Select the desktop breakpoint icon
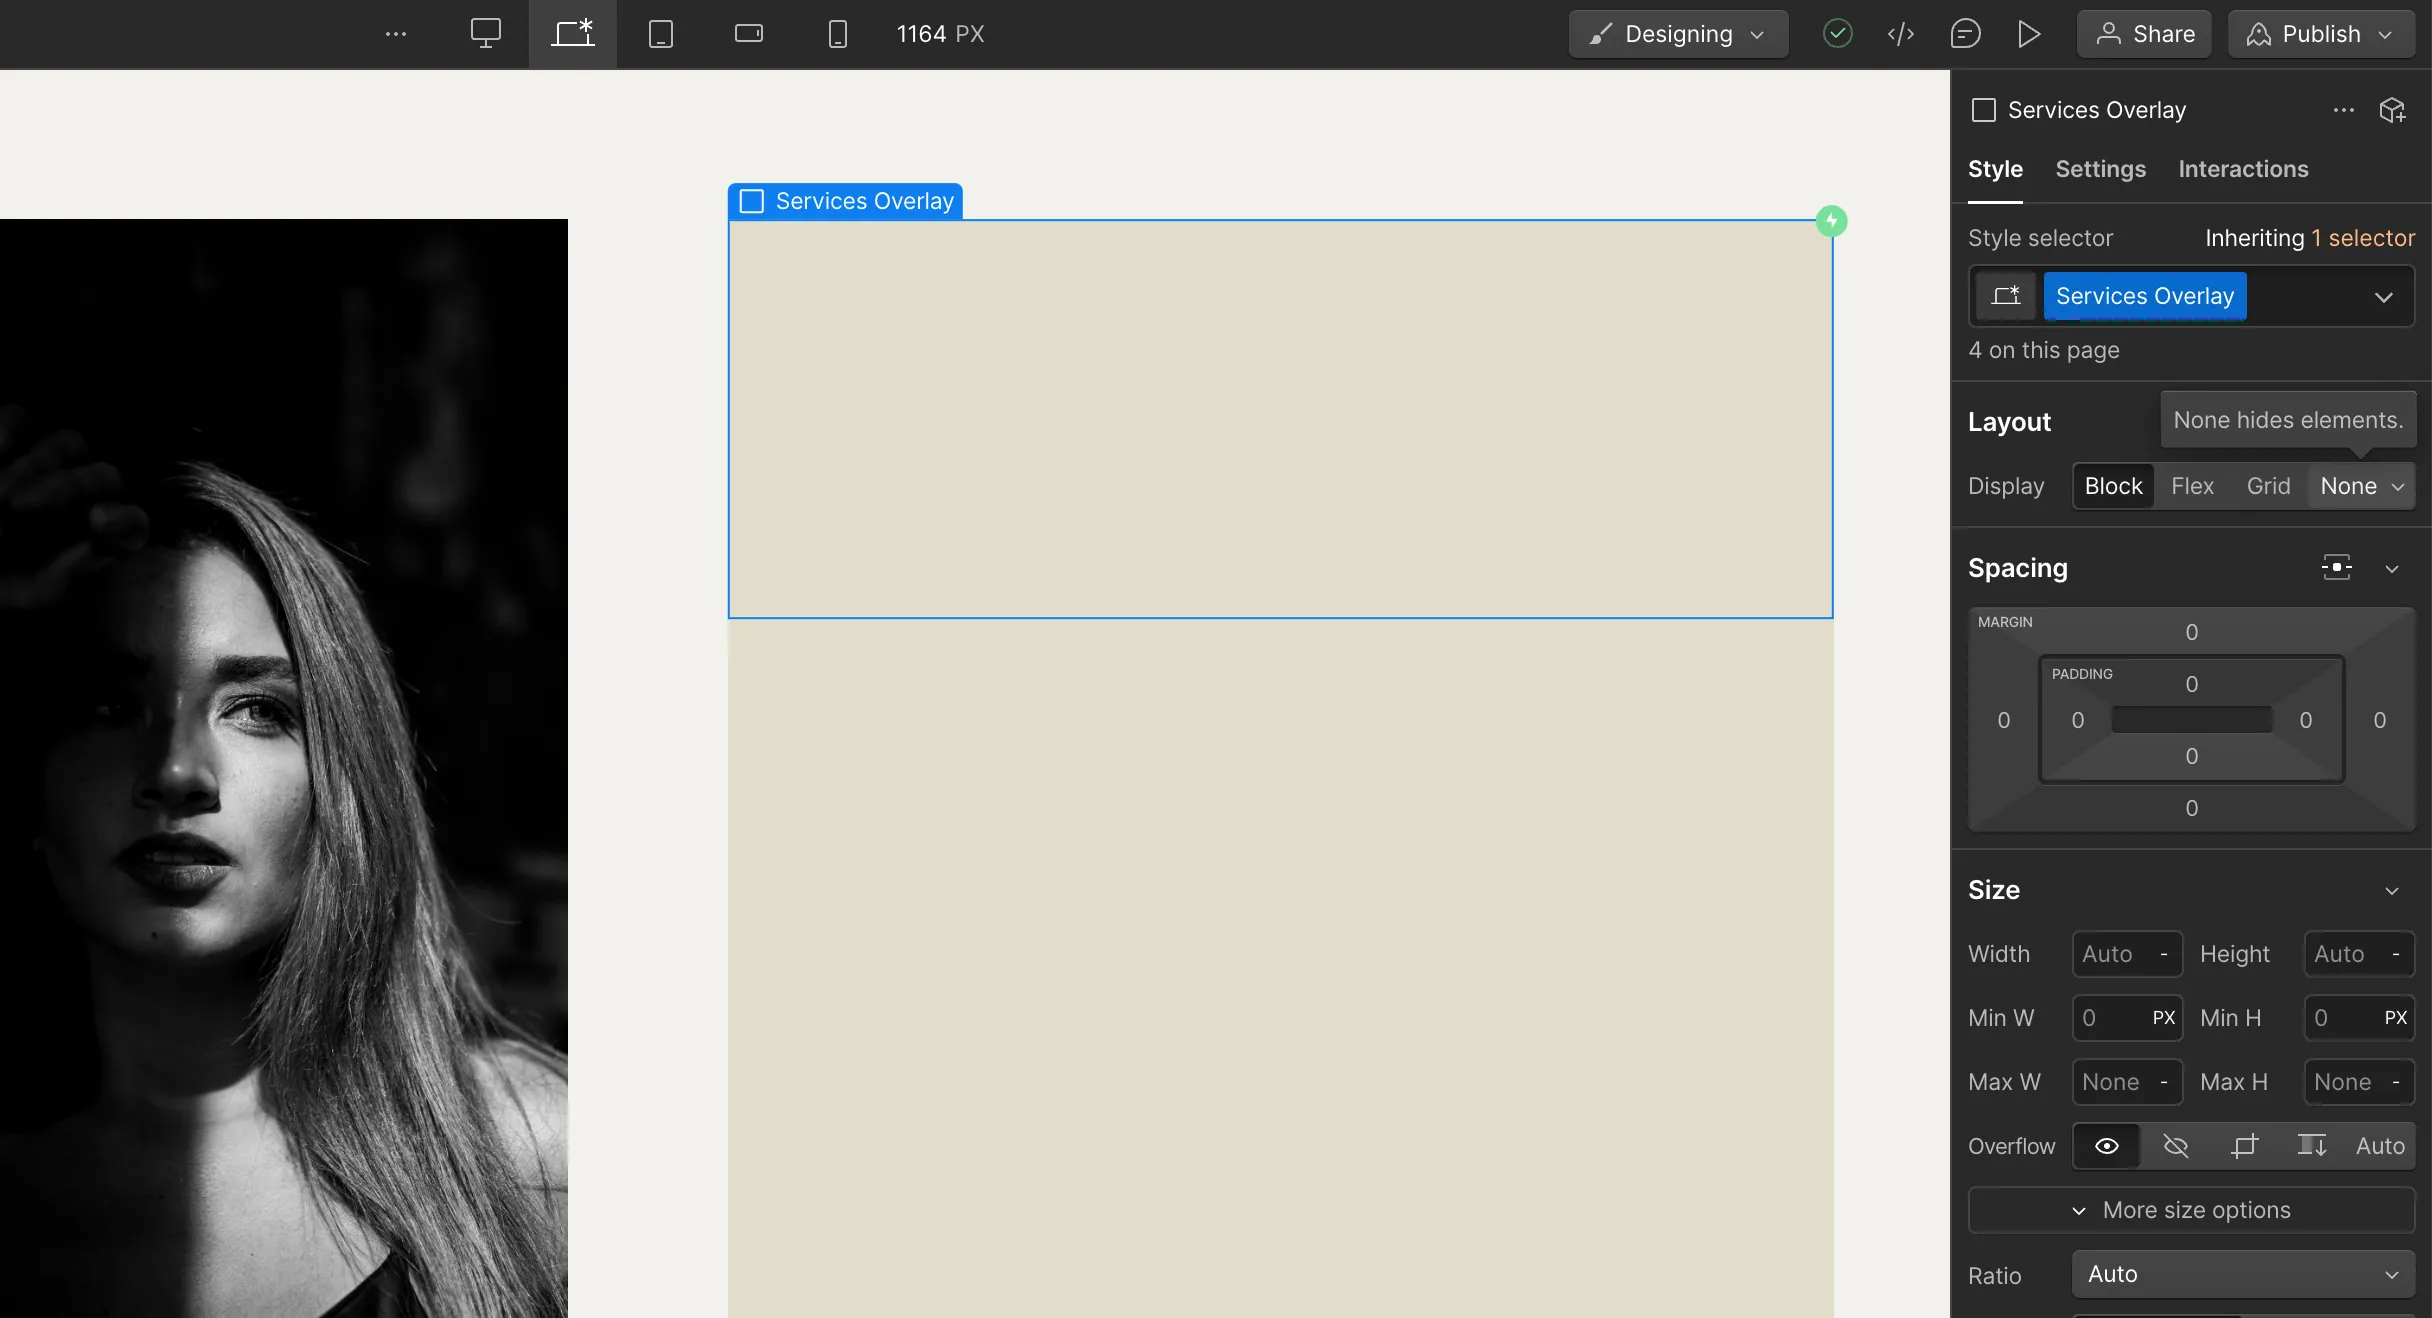2432x1318 pixels. coord(486,33)
